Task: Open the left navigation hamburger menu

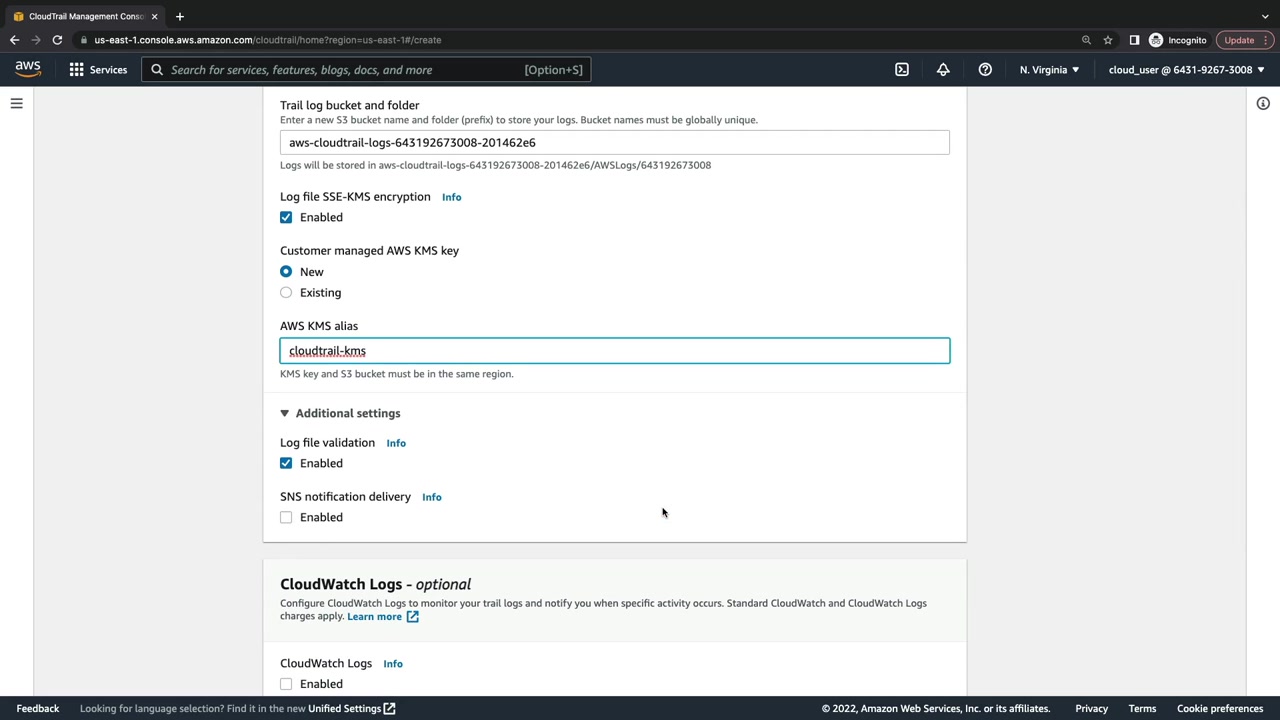Action: tap(17, 103)
